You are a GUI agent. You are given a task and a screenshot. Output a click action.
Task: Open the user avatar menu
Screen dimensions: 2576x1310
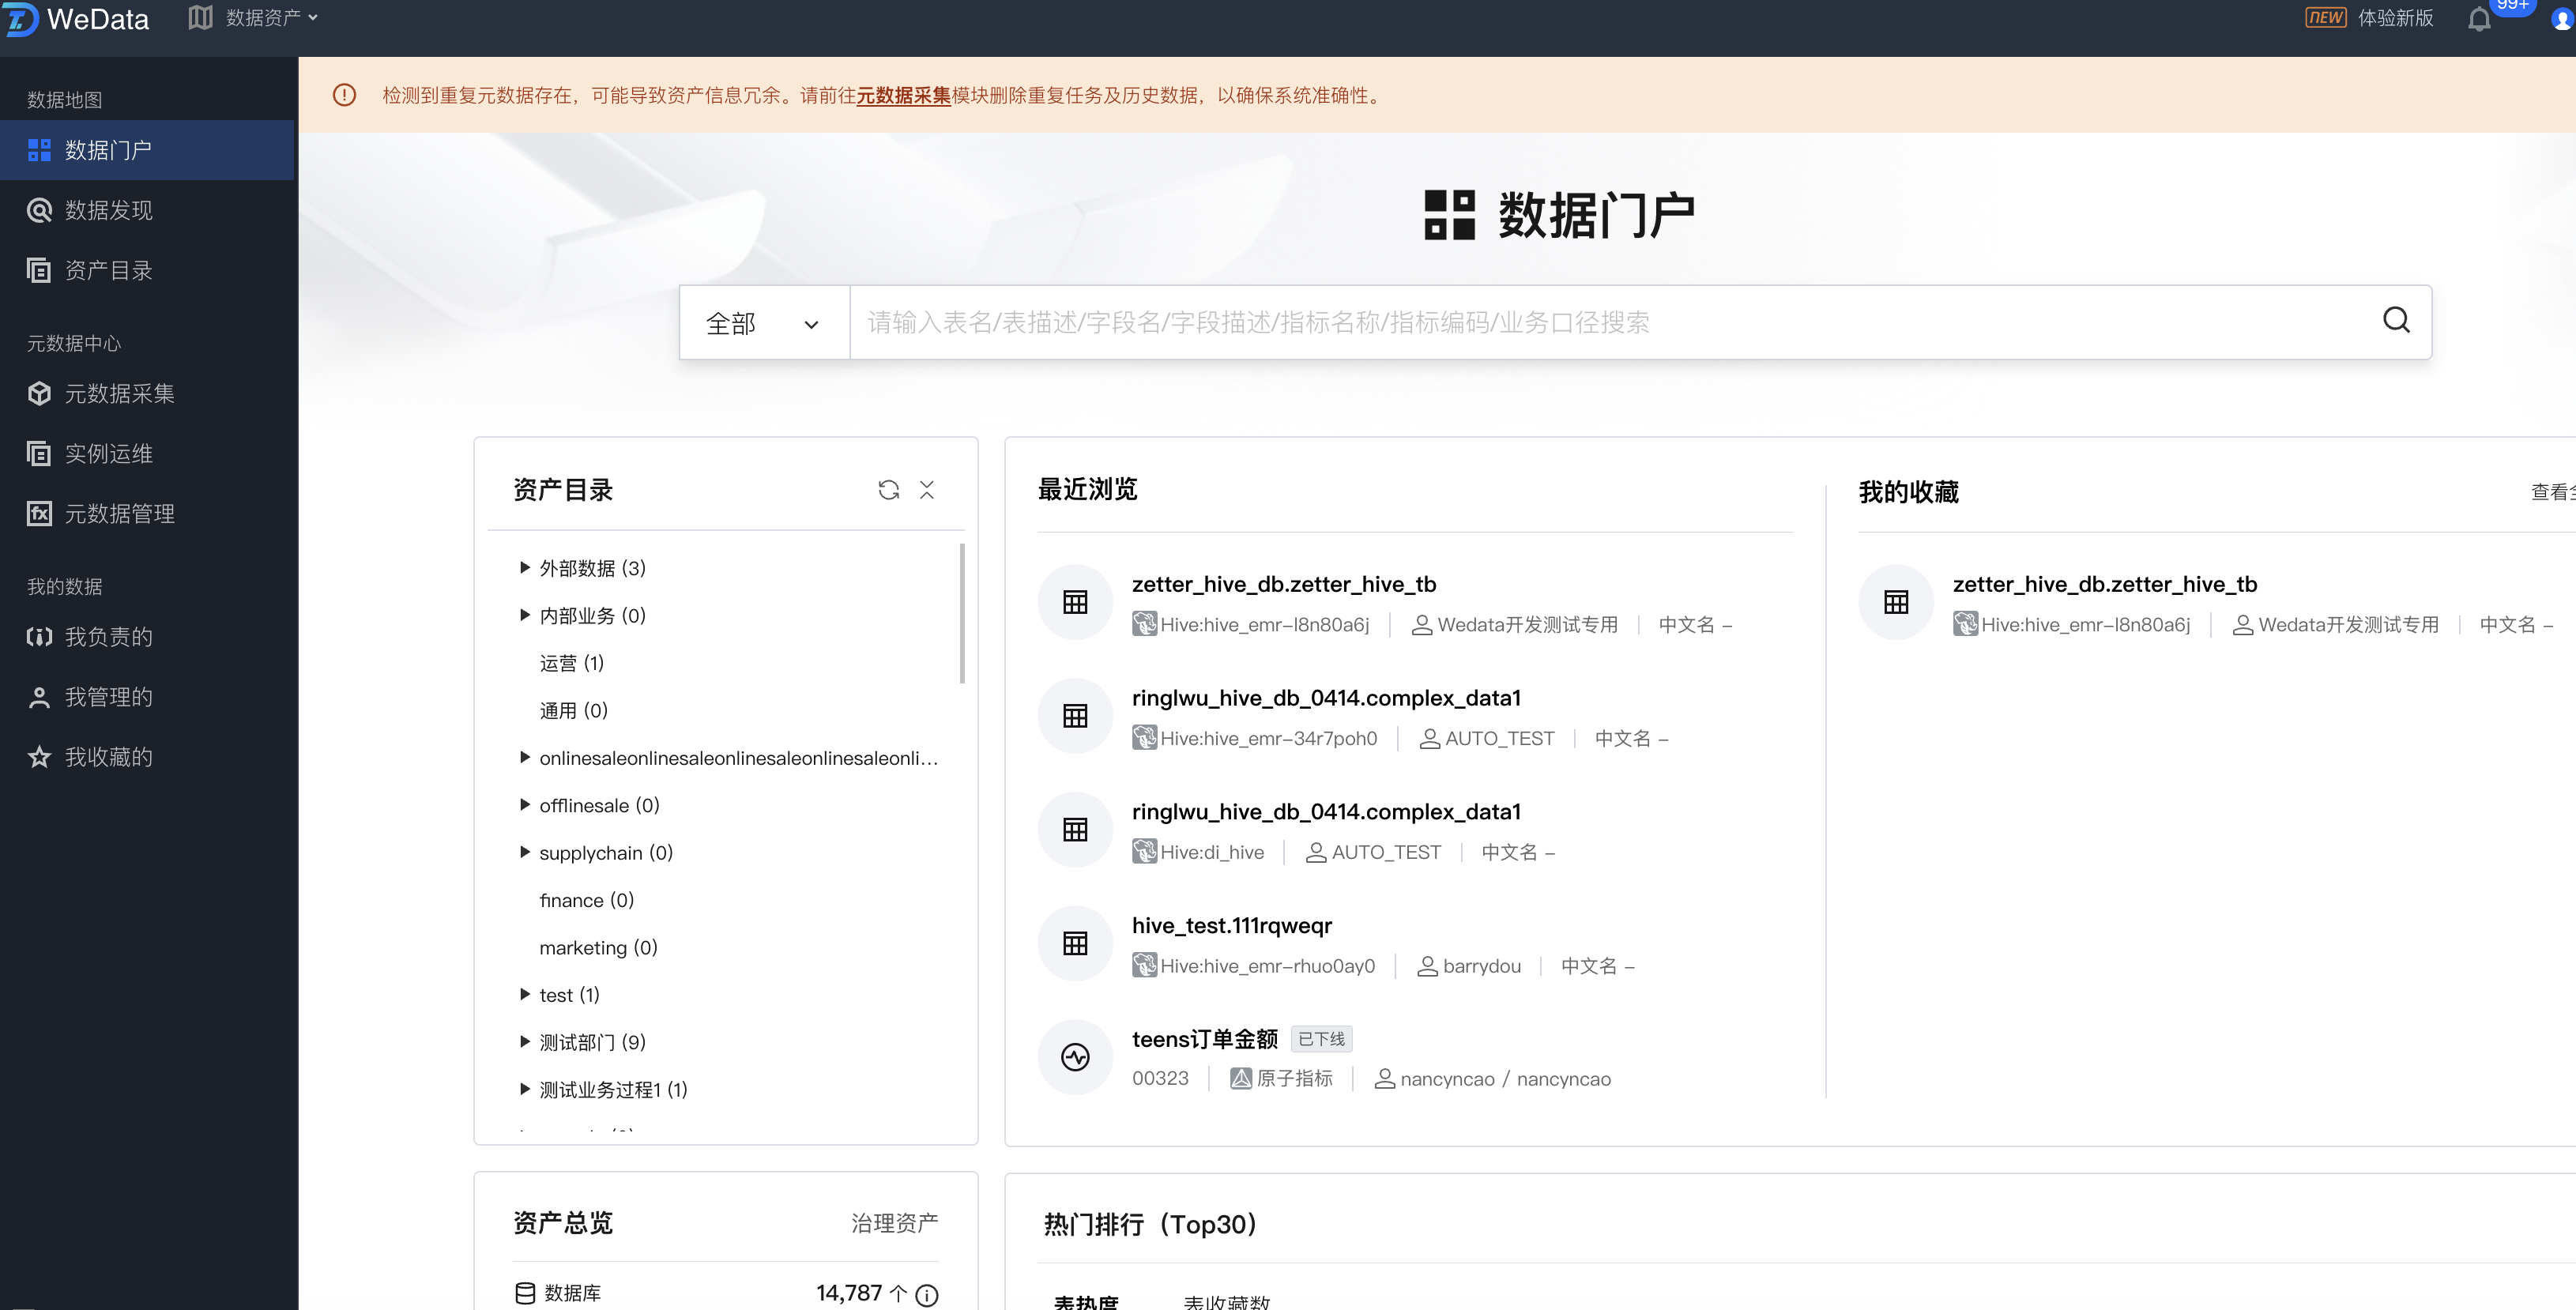2563,19
